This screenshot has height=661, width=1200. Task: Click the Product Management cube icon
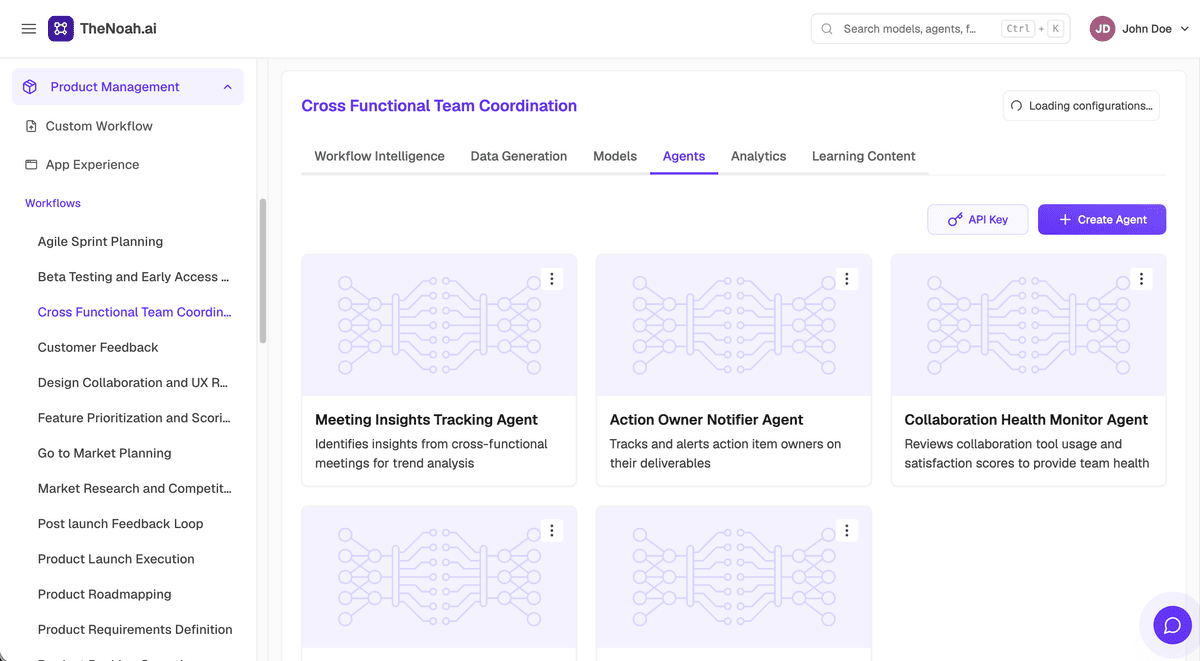(x=30, y=87)
